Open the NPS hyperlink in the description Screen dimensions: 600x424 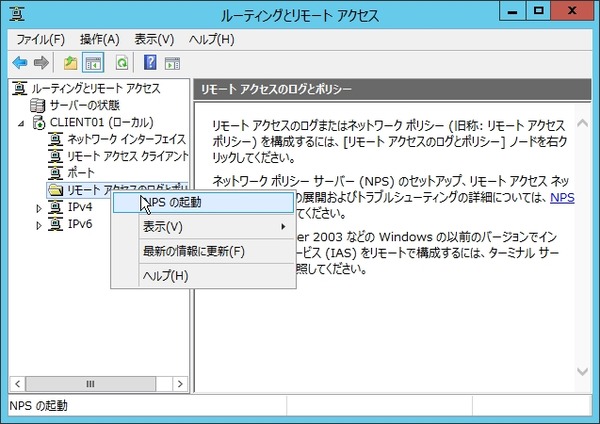pyautogui.click(x=562, y=197)
